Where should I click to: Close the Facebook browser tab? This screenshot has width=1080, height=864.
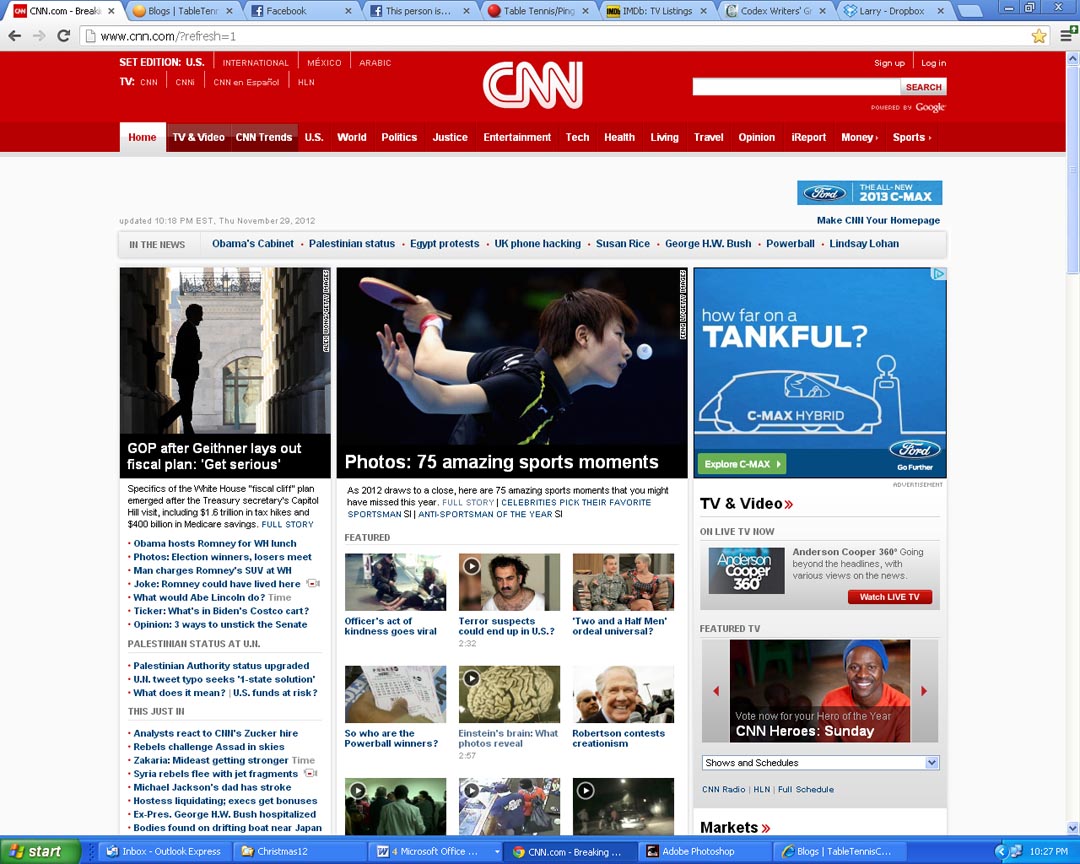tap(348, 11)
